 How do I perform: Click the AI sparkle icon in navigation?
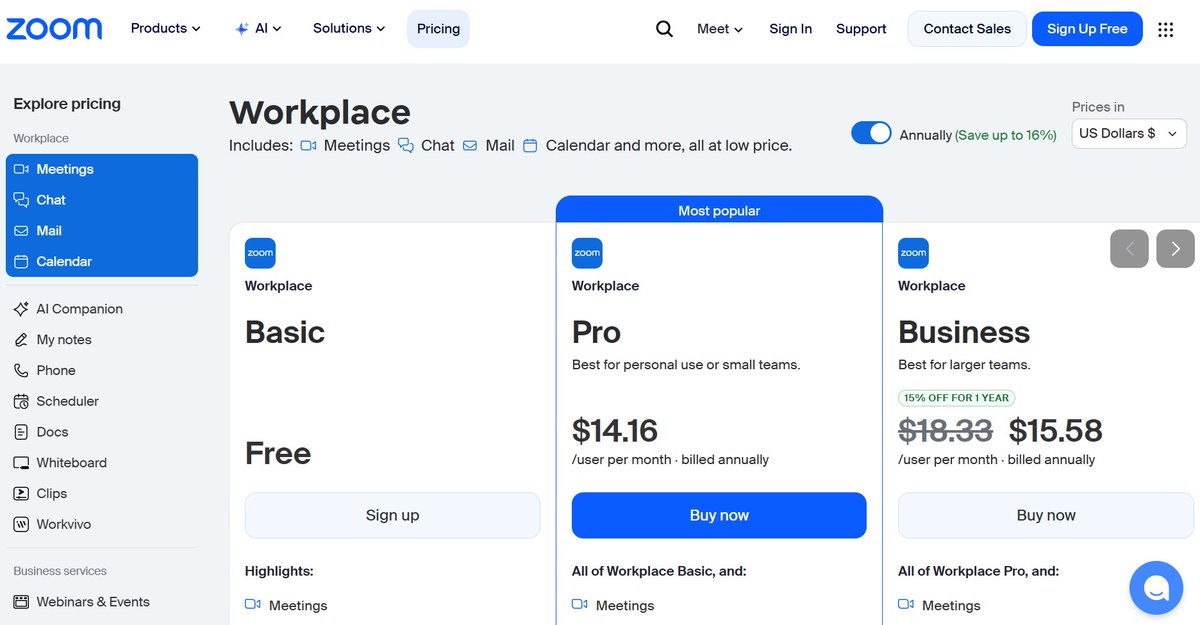241,29
